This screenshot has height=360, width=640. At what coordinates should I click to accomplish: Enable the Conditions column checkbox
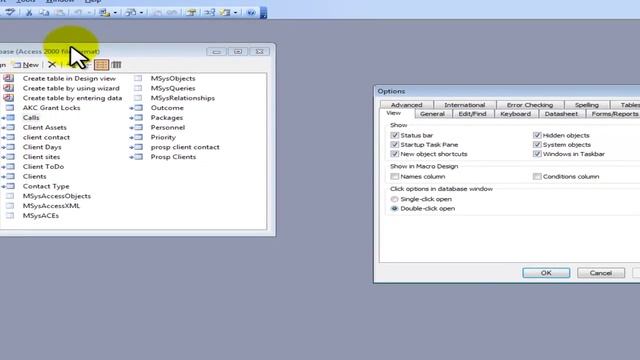tap(537, 176)
